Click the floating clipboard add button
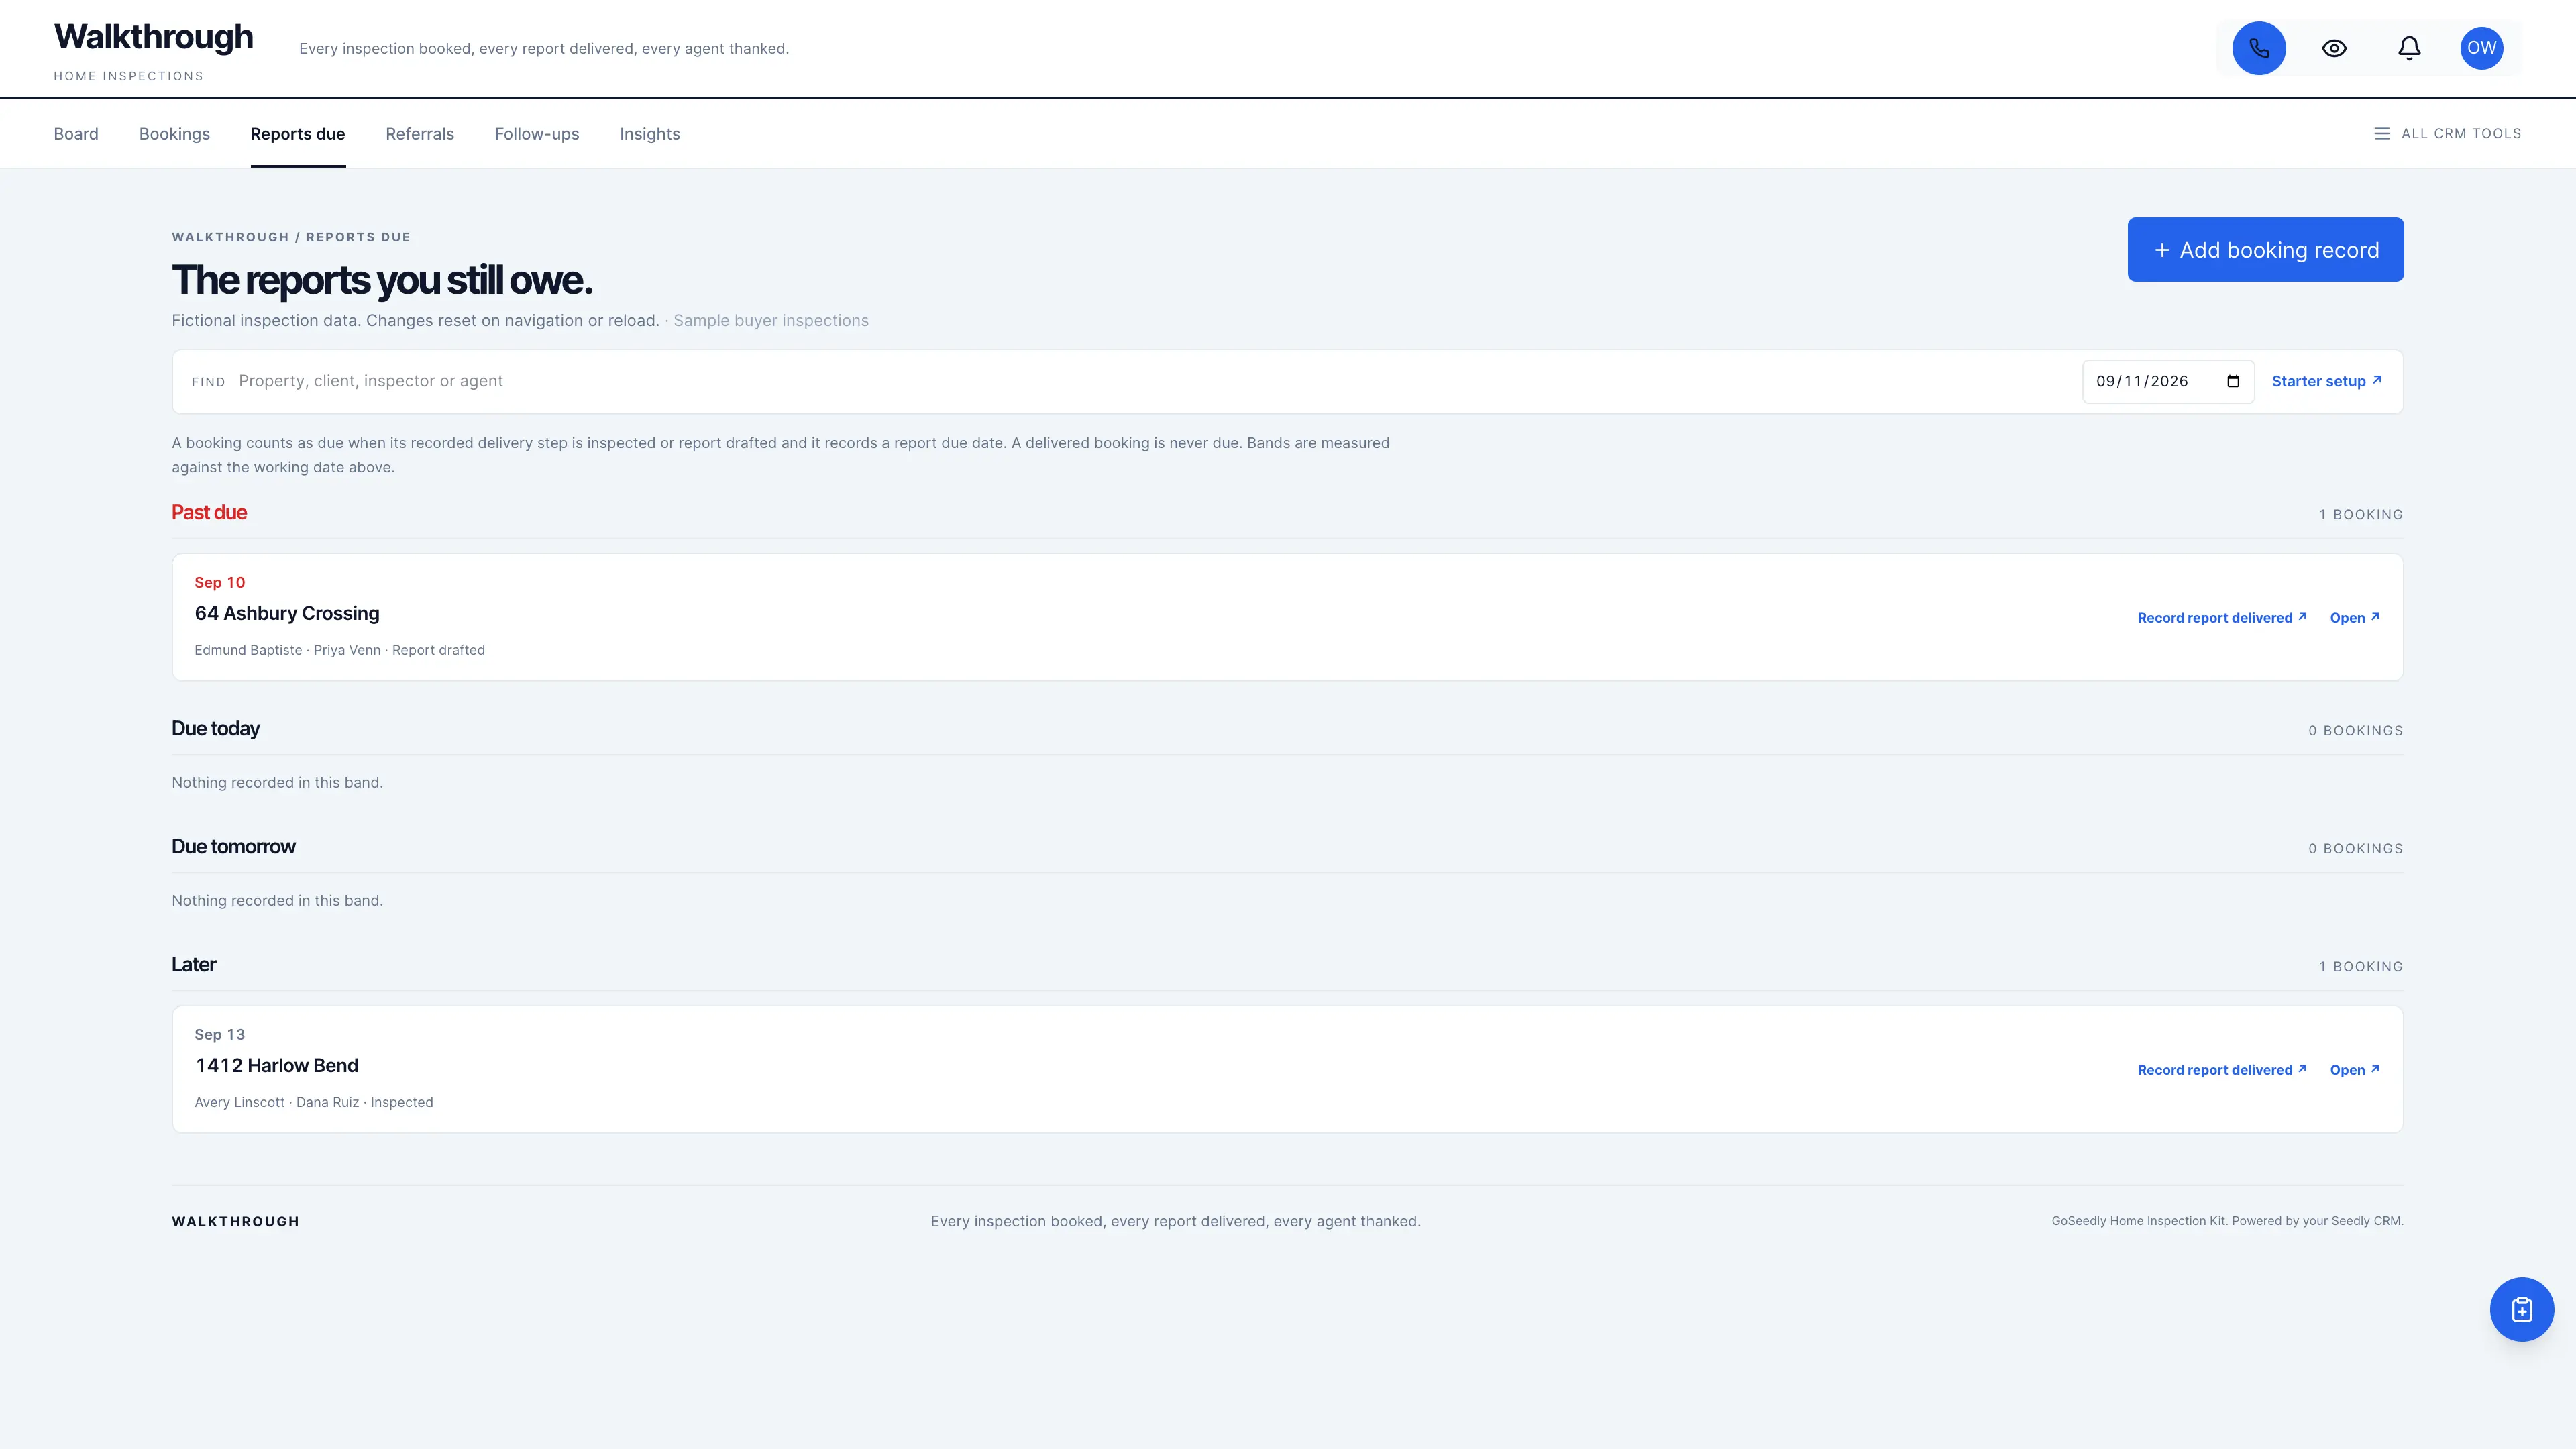 [x=2521, y=1309]
